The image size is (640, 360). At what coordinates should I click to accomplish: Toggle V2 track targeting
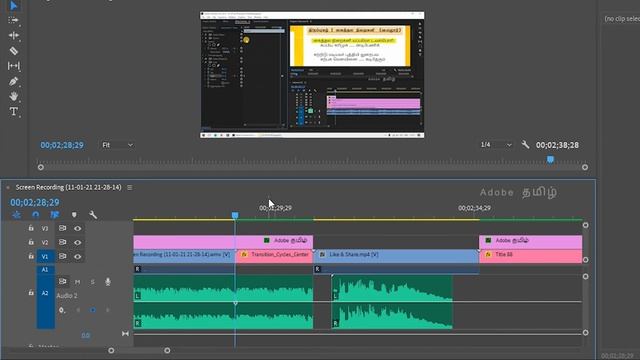click(45, 242)
